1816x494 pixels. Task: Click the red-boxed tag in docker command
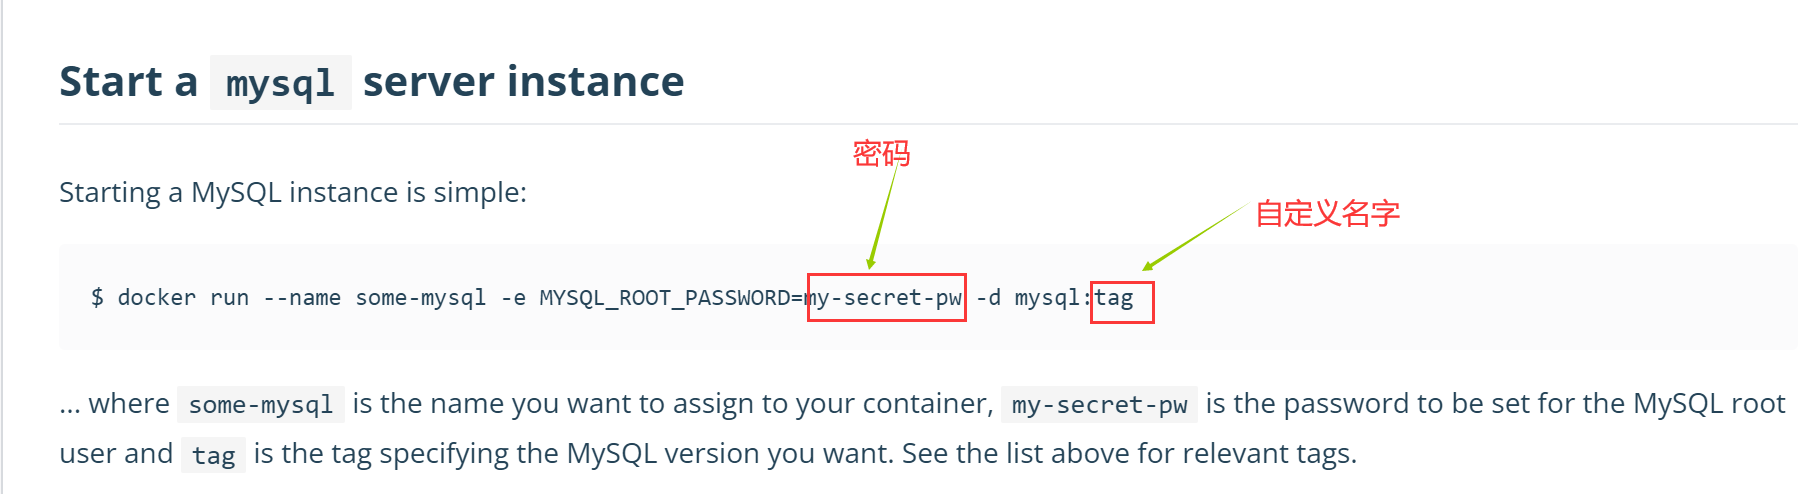coord(1121,301)
